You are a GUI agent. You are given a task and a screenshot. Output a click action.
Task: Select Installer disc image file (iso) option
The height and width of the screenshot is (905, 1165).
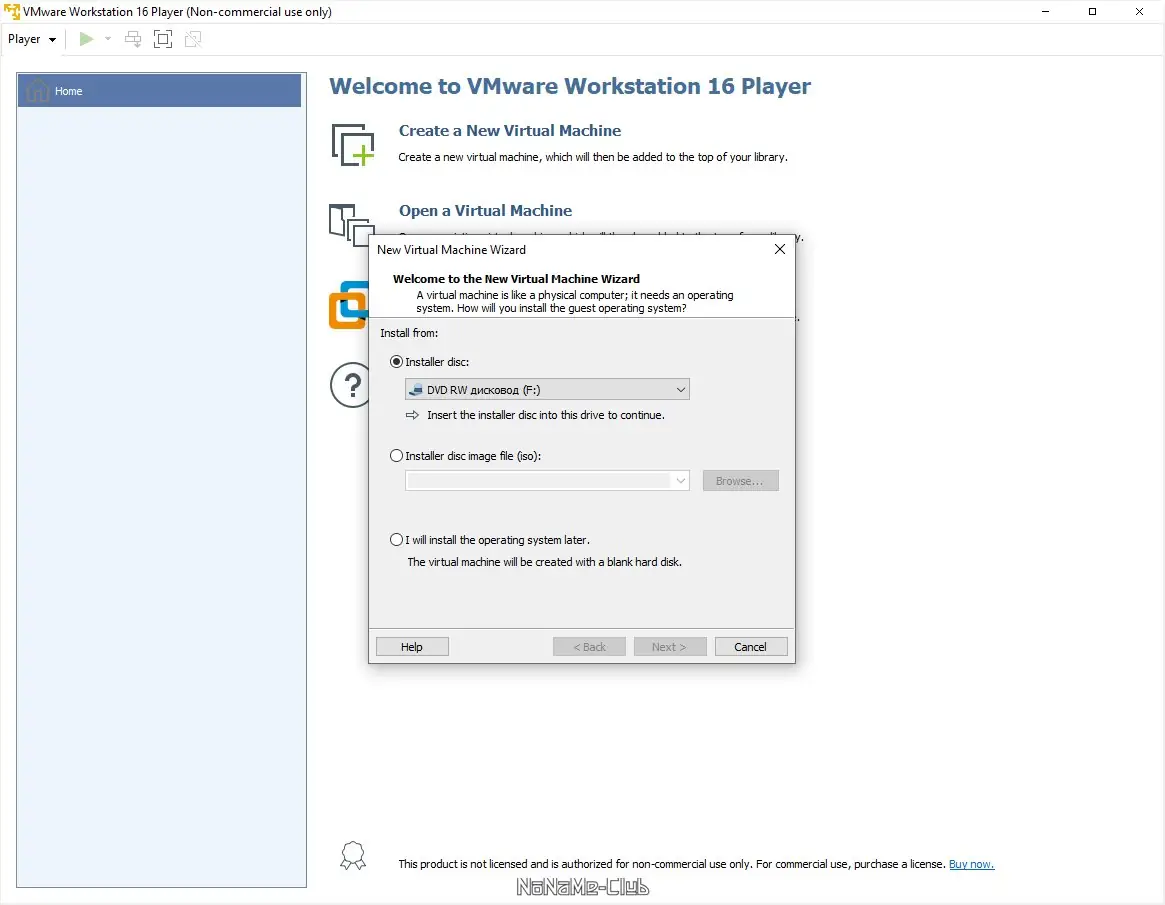click(397, 455)
